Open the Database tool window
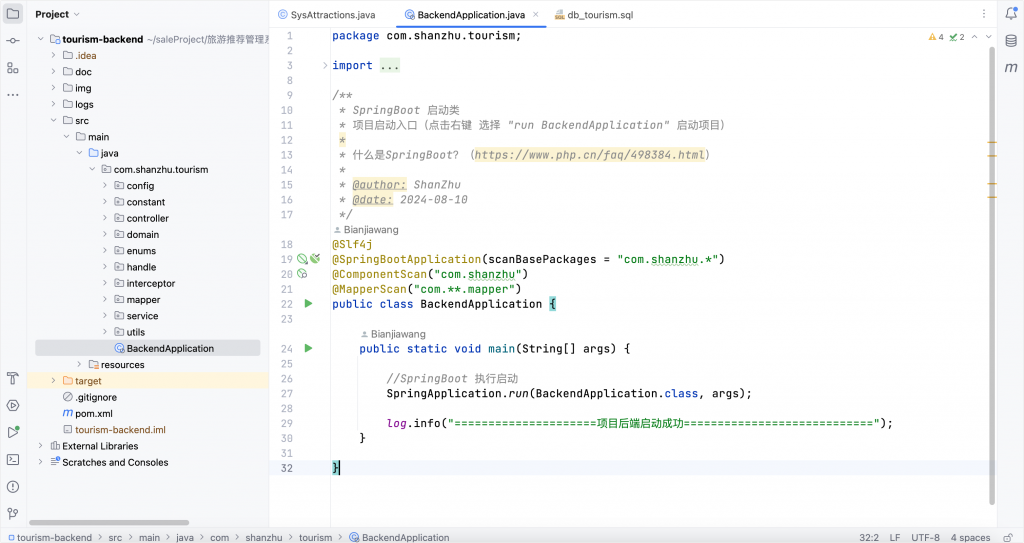Image resolution: width=1024 pixels, height=543 pixels. point(1011,41)
